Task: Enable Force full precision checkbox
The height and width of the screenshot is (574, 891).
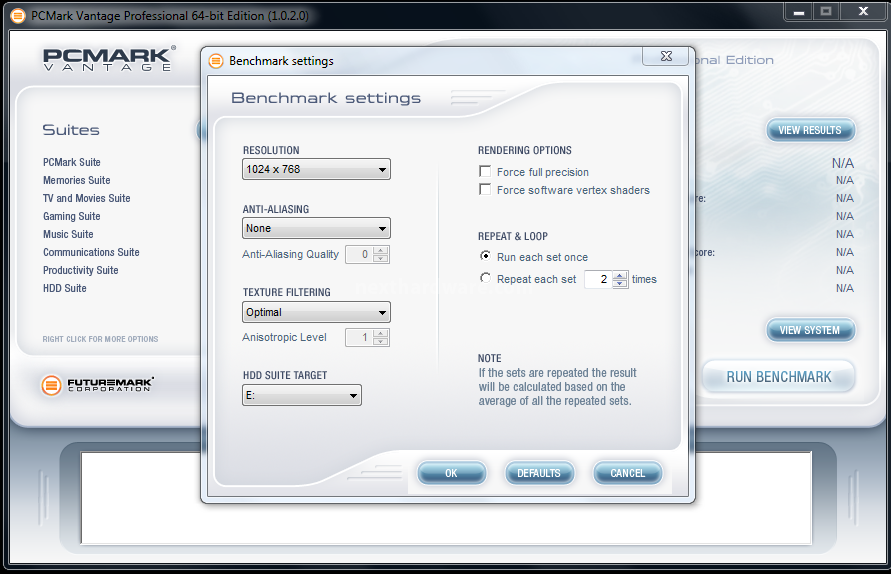Action: click(x=485, y=171)
